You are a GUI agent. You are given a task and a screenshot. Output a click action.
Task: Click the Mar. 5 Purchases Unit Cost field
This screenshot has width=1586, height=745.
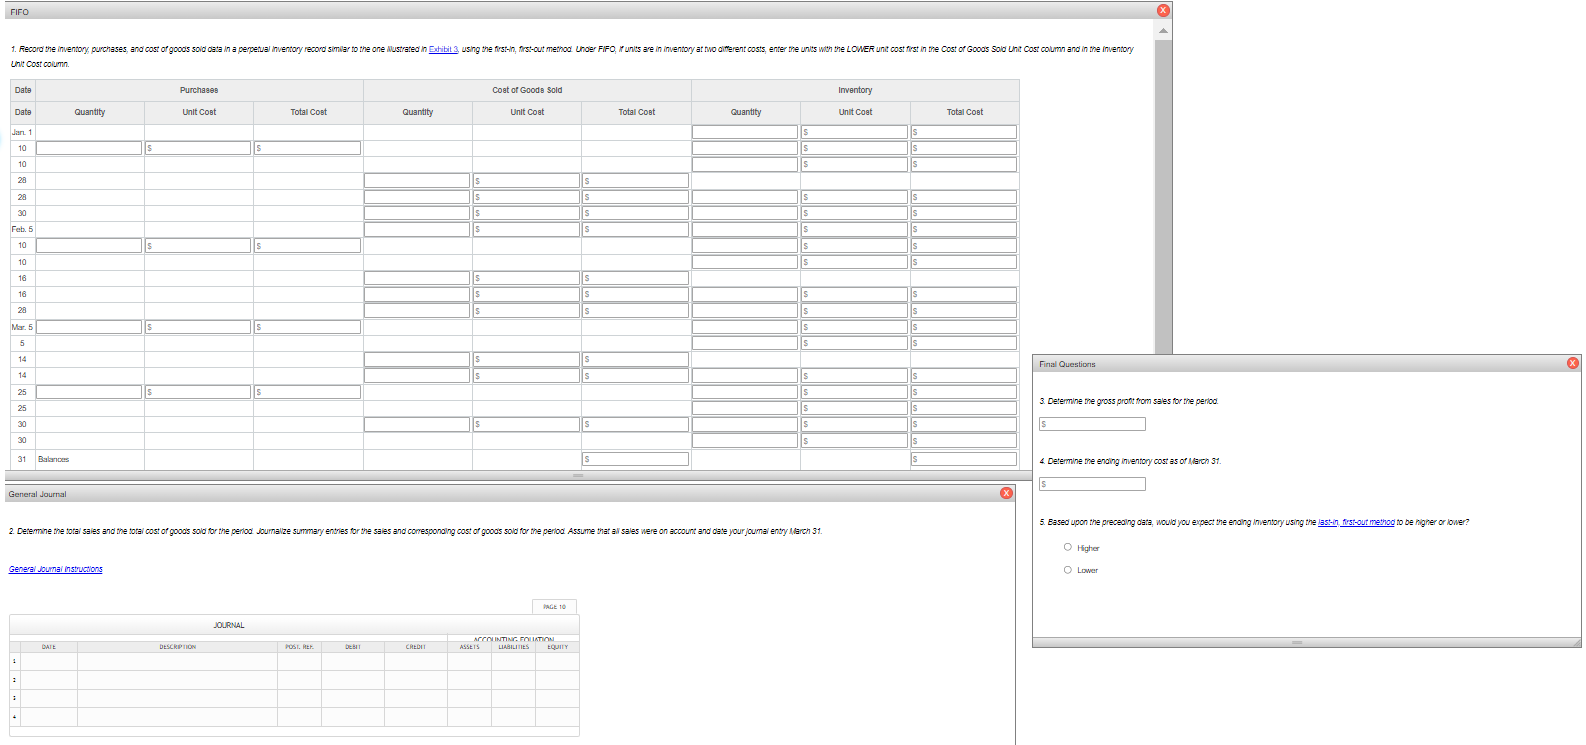(x=198, y=327)
